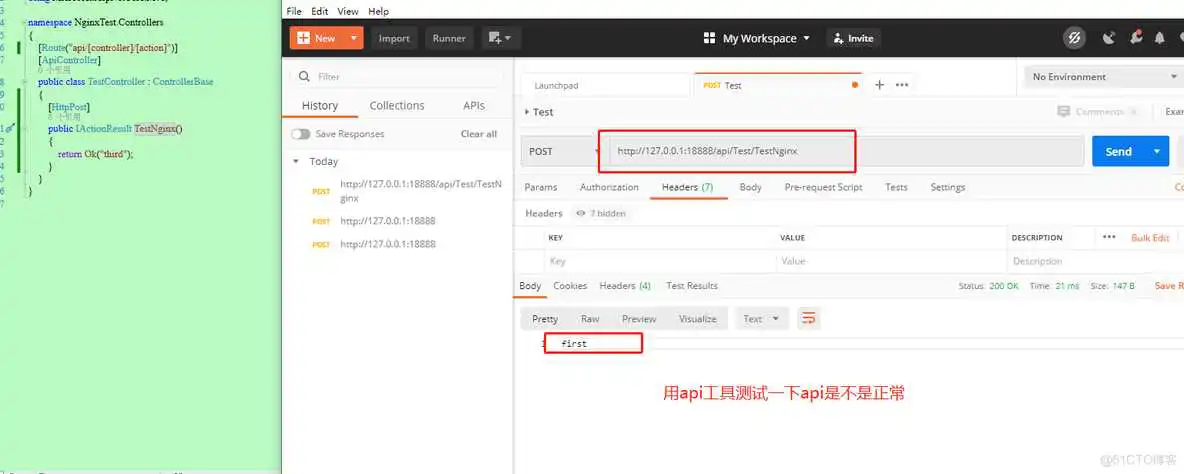The image size is (1184, 474).
Task: Click the 200 OK status text
Action: tap(1004, 286)
